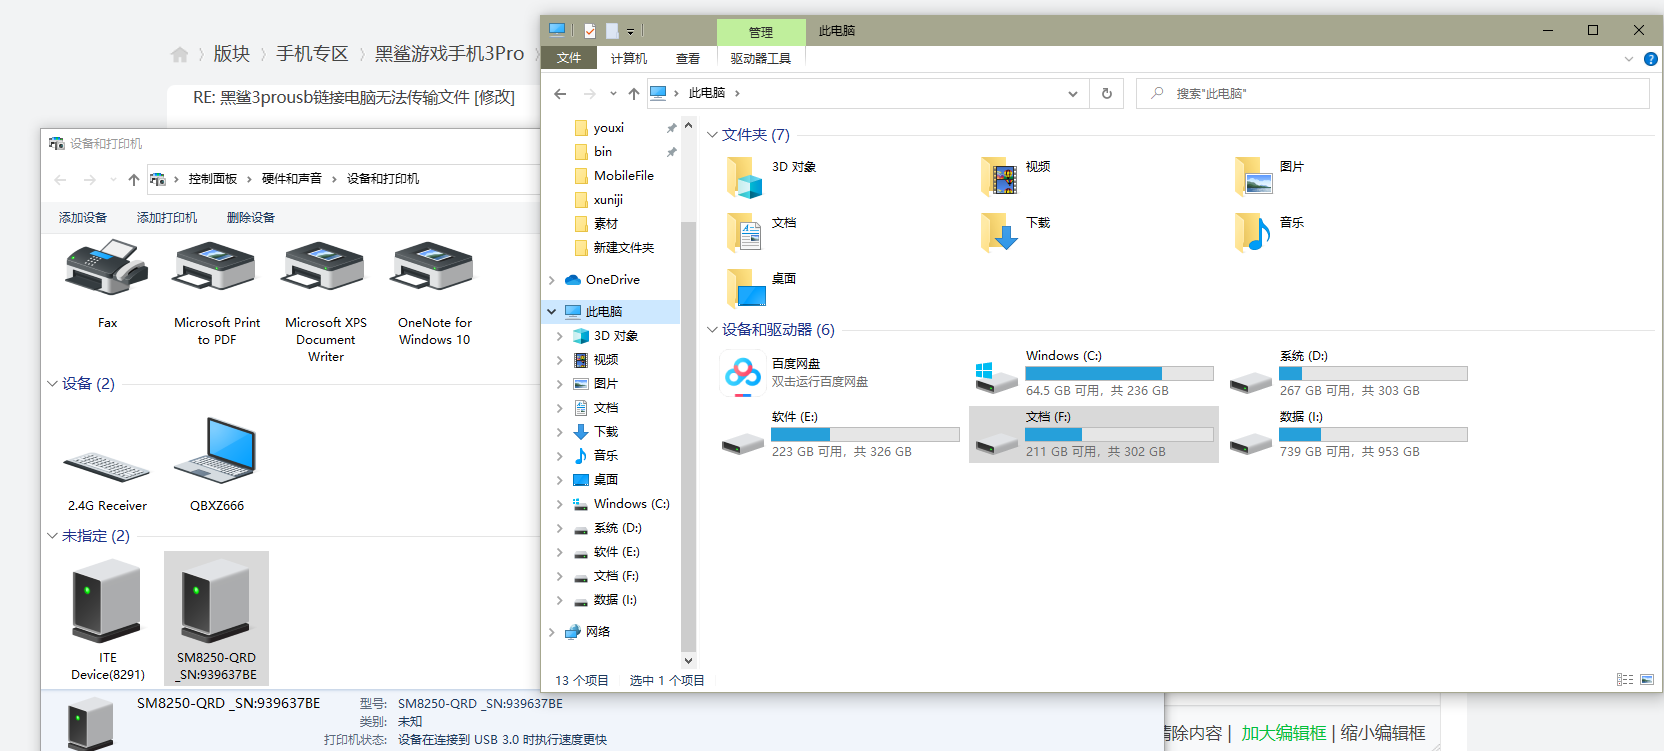Collapse the 文件夹 (7) group
This screenshot has width=1664, height=751.
[712, 135]
